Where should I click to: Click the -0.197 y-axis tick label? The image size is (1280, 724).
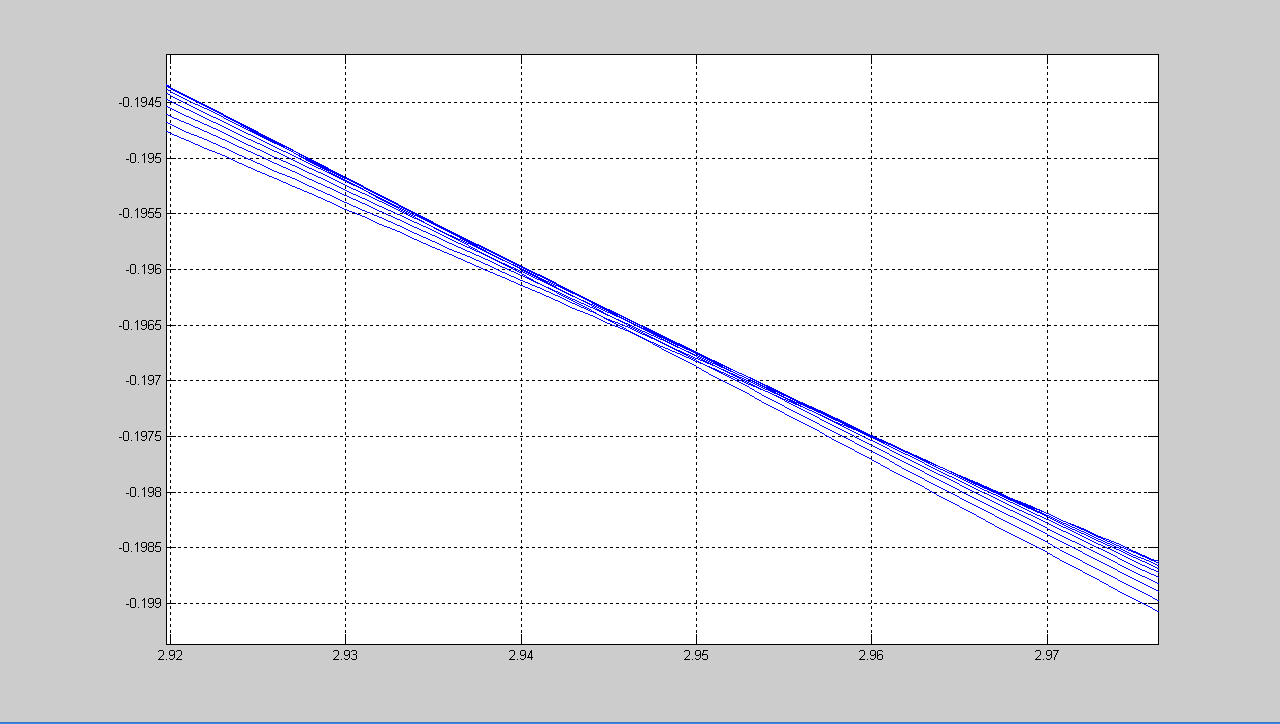click(145, 381)
